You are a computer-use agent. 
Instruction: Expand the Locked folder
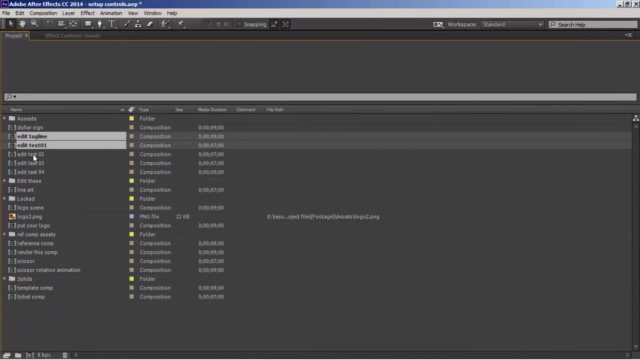pos(4,199)
